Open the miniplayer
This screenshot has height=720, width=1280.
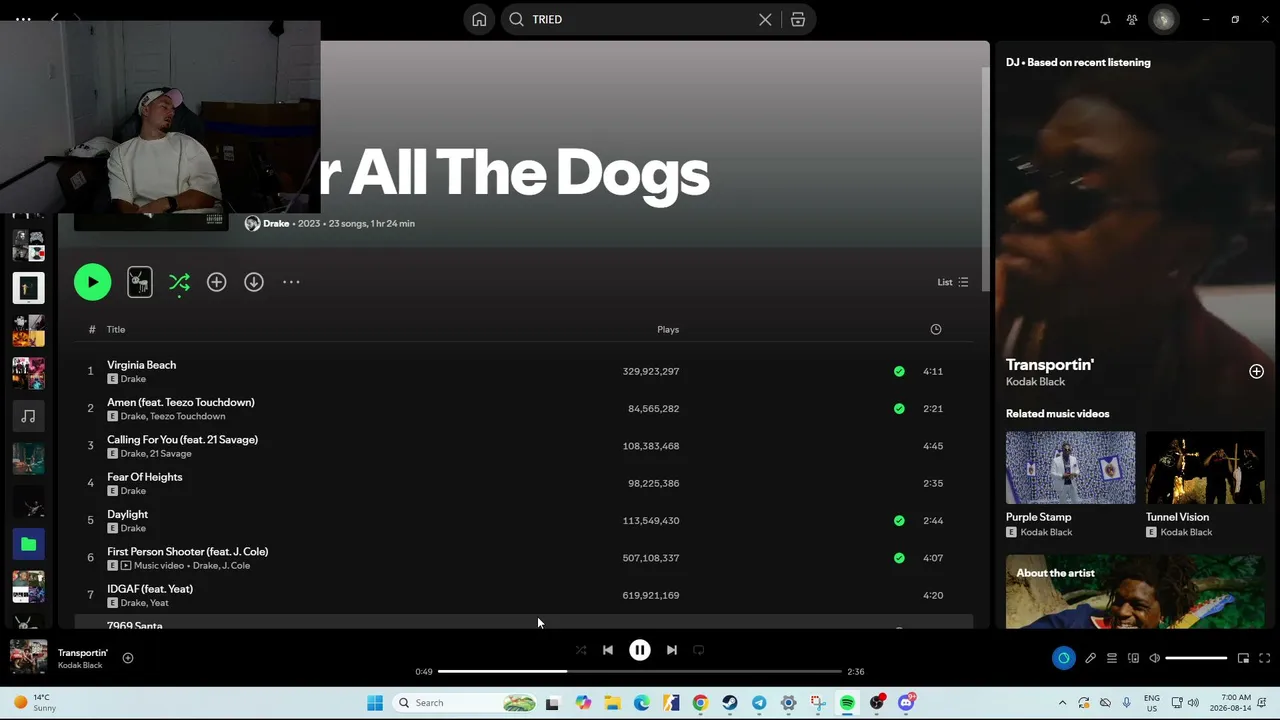[x=1243, y=658]
